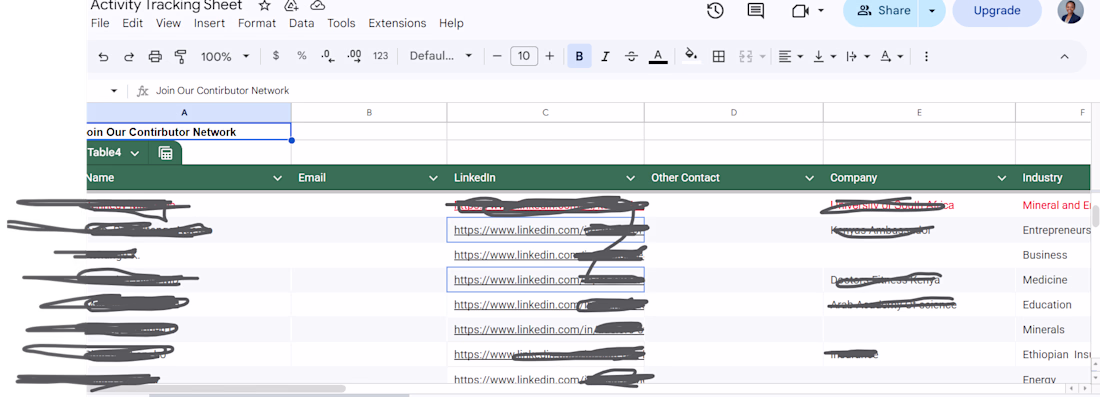
Task: Open the Share quick-settings dropdown arrow
Action: pos(932,11)
